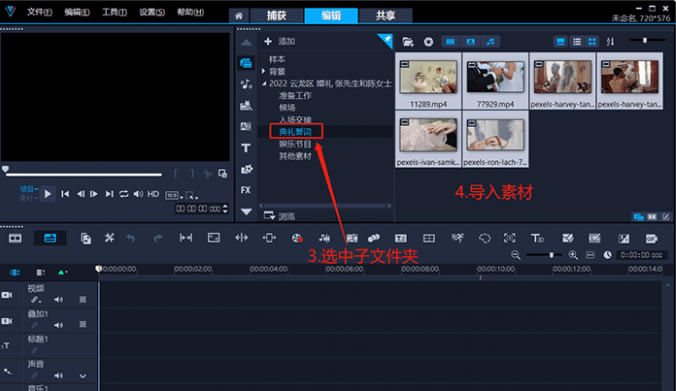
Task: Open the crossed-tools icon in the timeline toolbar
Action: click(109, 238)
